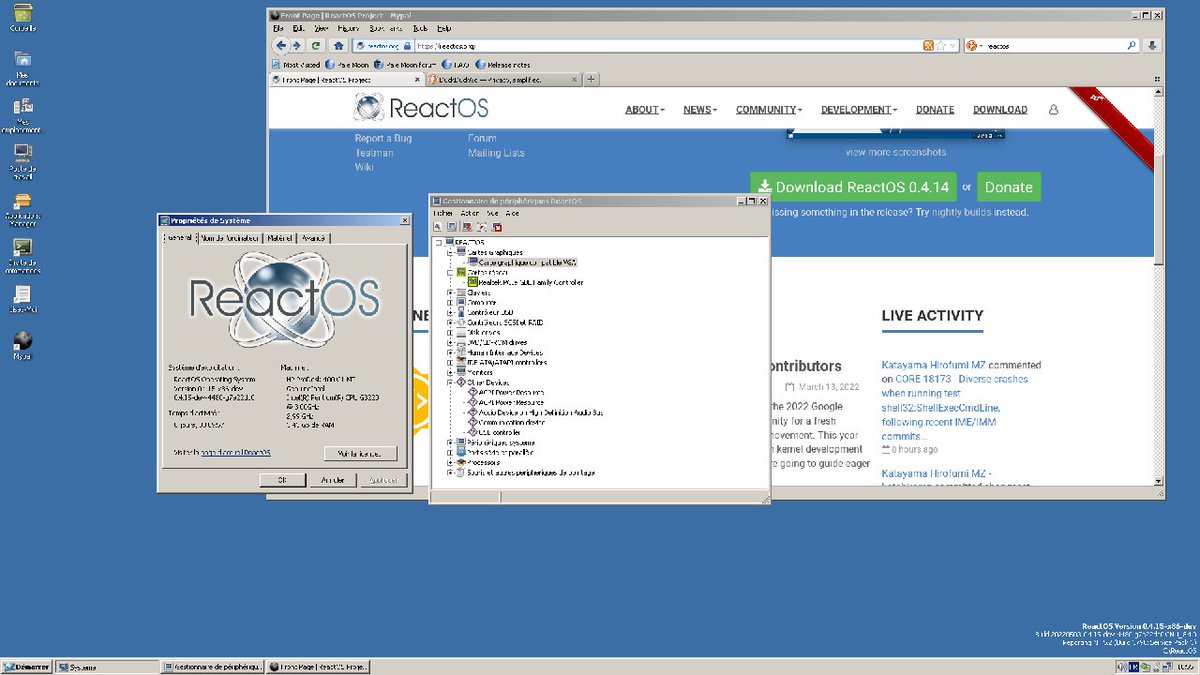The image size is (1200, 675).
Task: Switch to Gestionnaire de périphériques taskbar button
Action: pos(211,666)
